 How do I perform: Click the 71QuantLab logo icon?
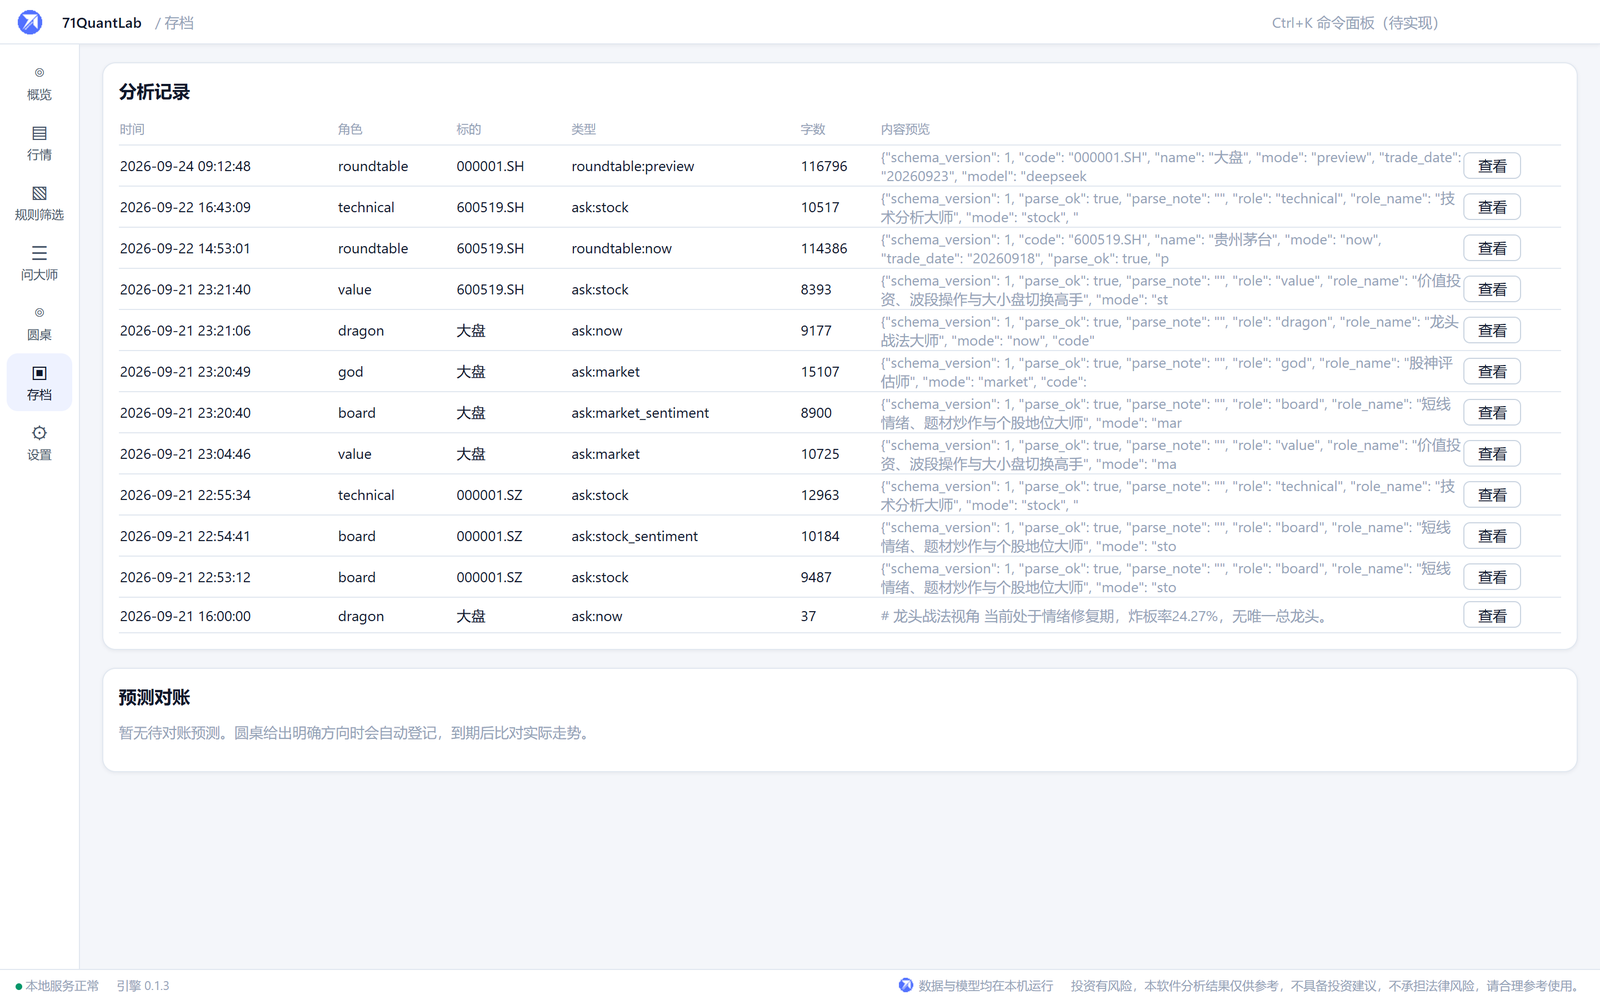click(x=30, y=22)
